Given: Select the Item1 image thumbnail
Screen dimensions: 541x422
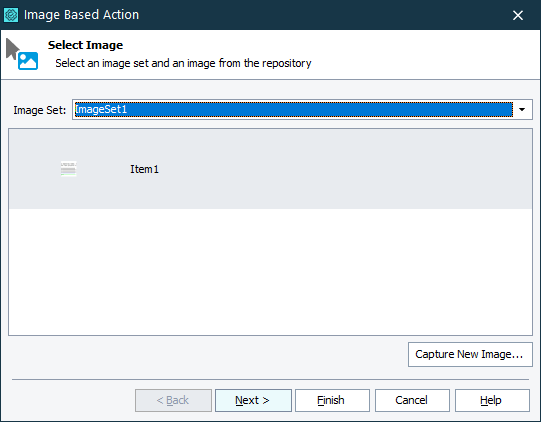Looking at the screenshot, I should point(68,169).
